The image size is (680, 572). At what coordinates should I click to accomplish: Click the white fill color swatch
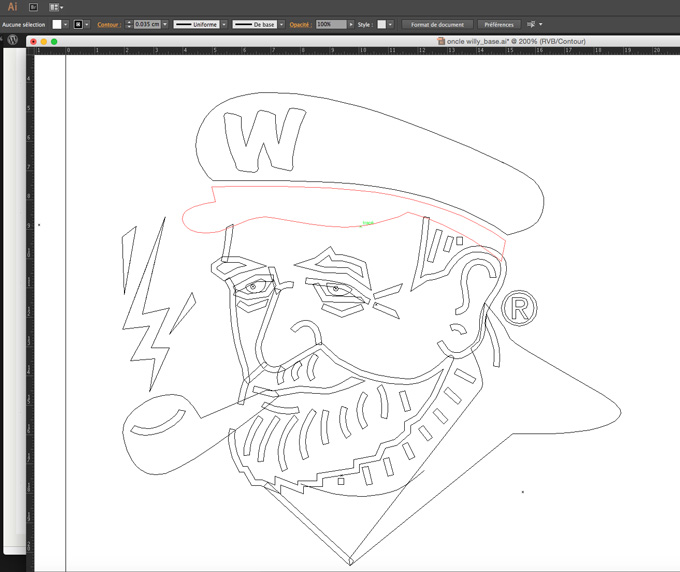coord(57,24)
